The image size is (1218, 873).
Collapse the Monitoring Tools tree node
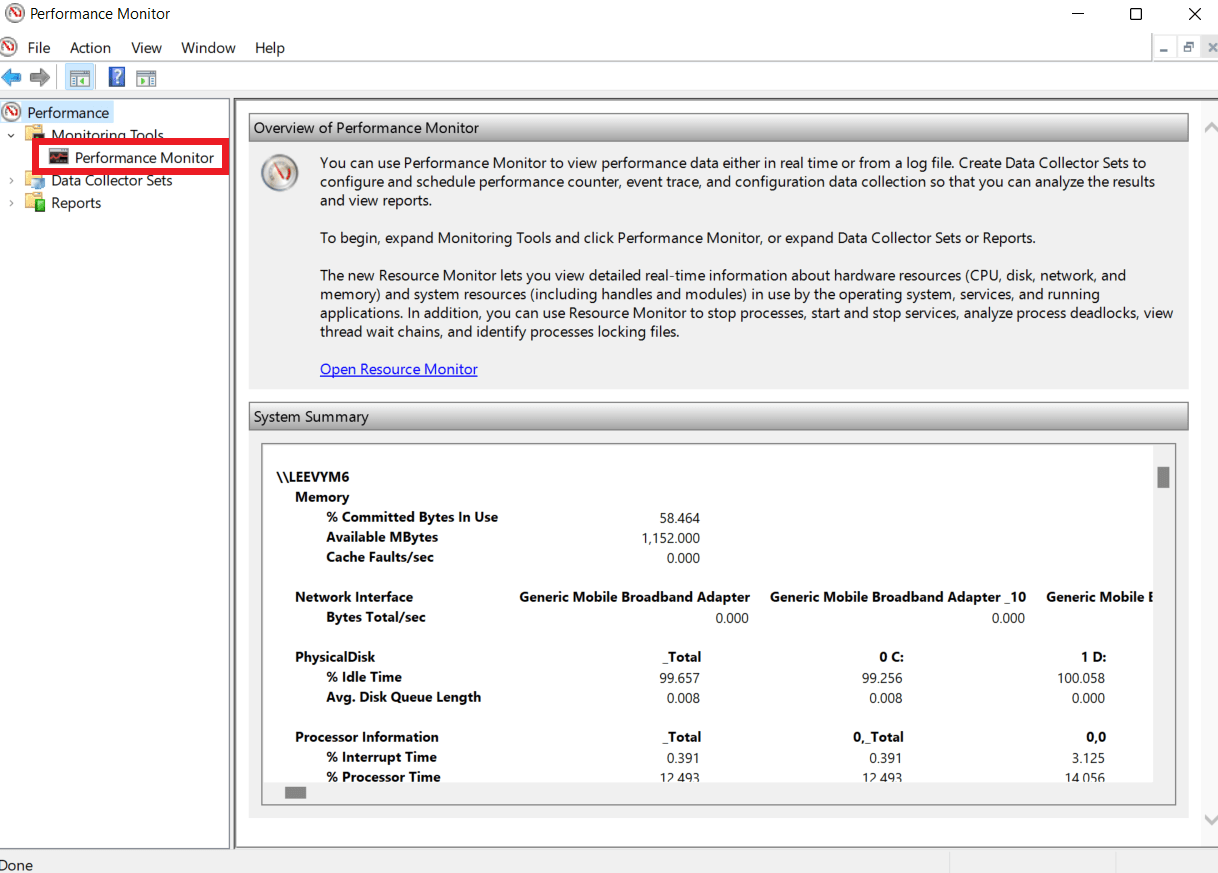[x=11, y=135]
